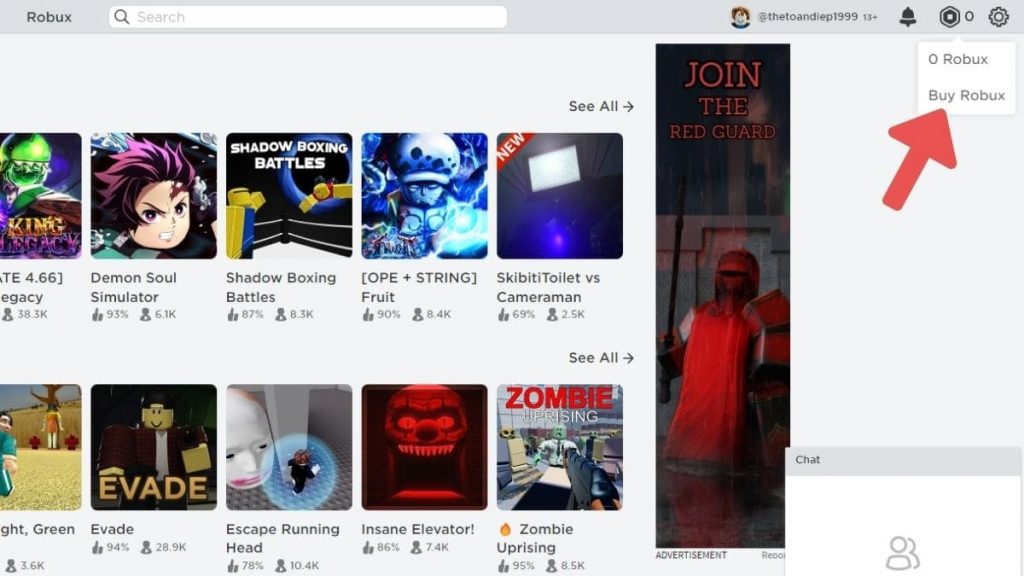Open the Robux tab in the top navigation
The image size is (1024, 576).
(49, 17)
